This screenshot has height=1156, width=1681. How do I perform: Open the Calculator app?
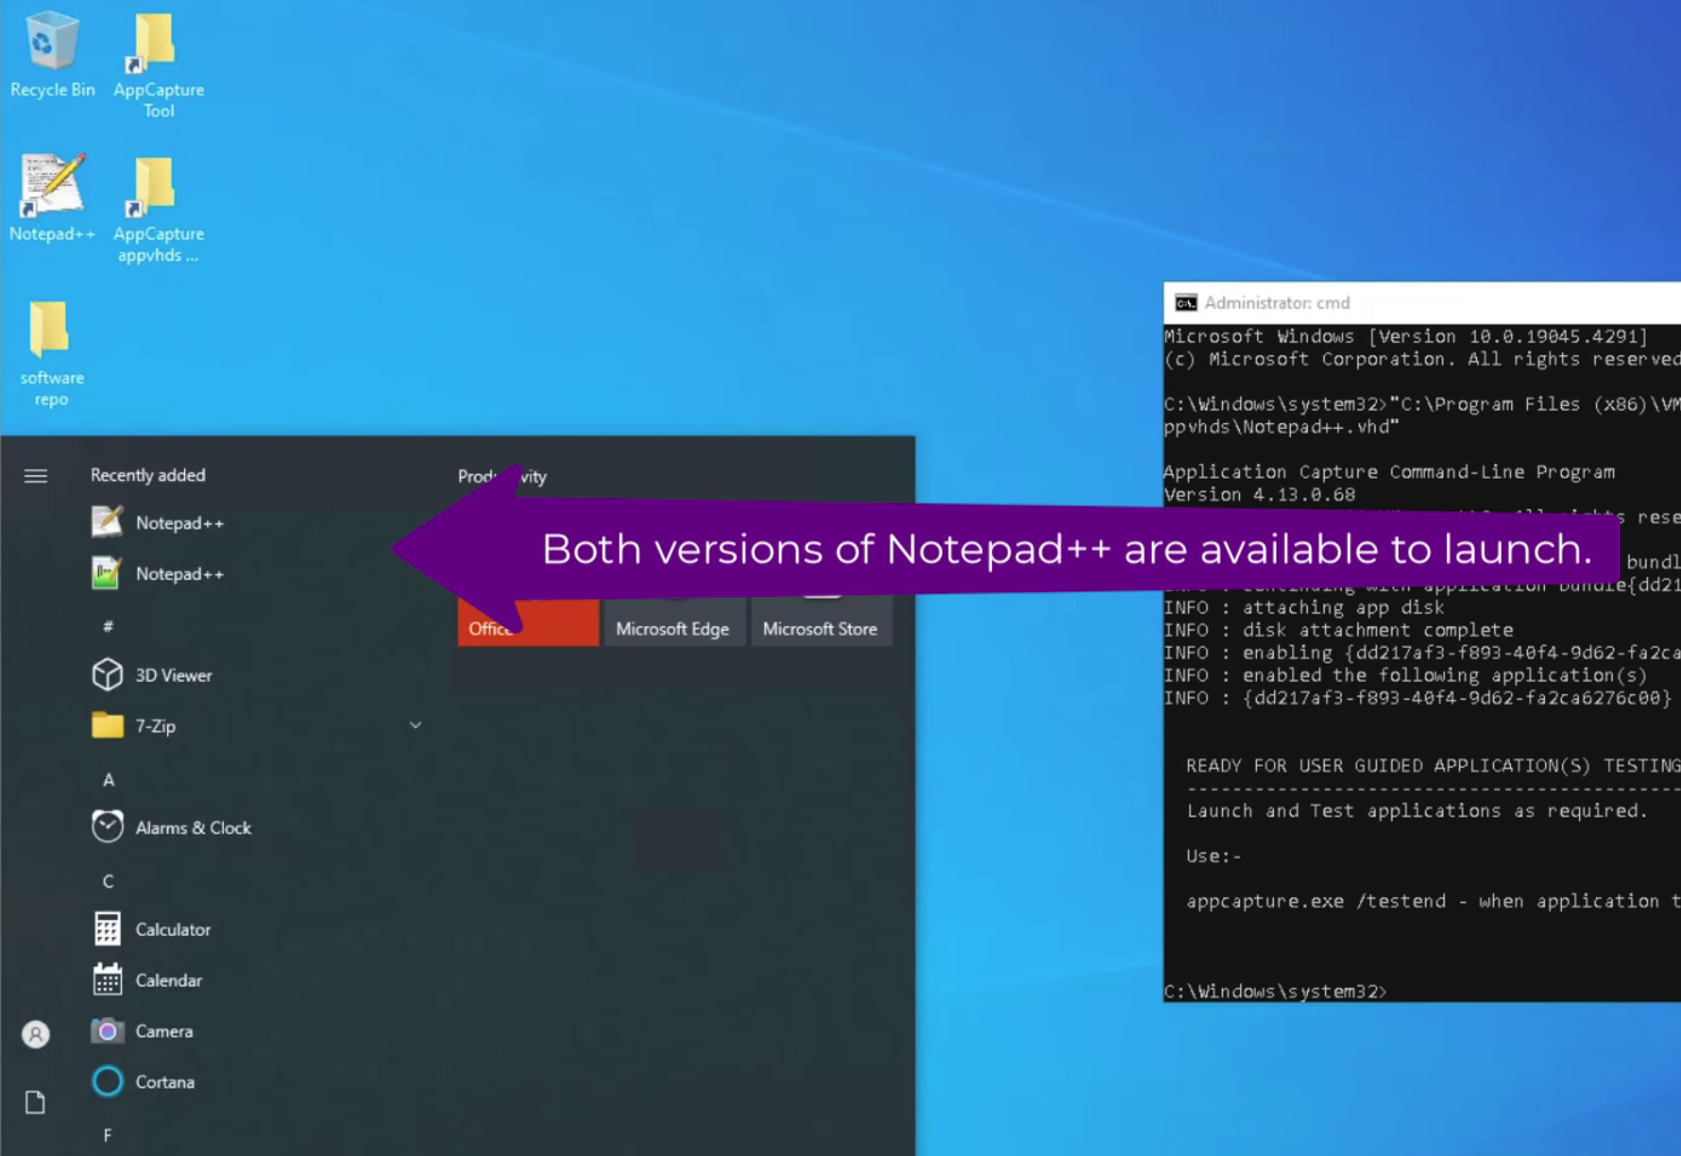point(172,928)
